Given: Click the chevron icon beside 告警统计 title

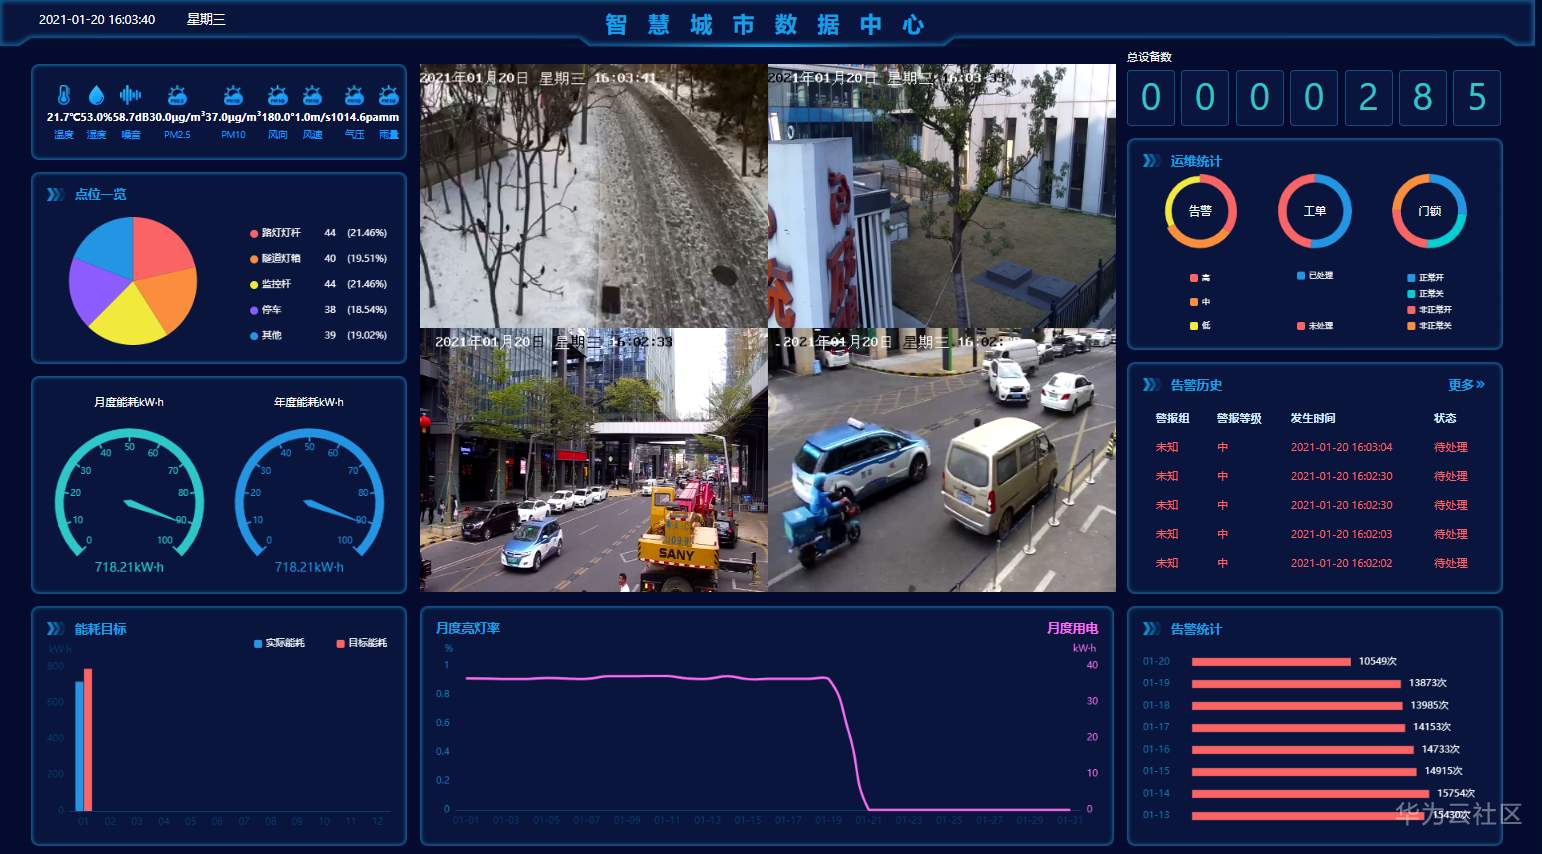Looking at the screenshot, I should pyautogui.click(x=1152, y=629).
